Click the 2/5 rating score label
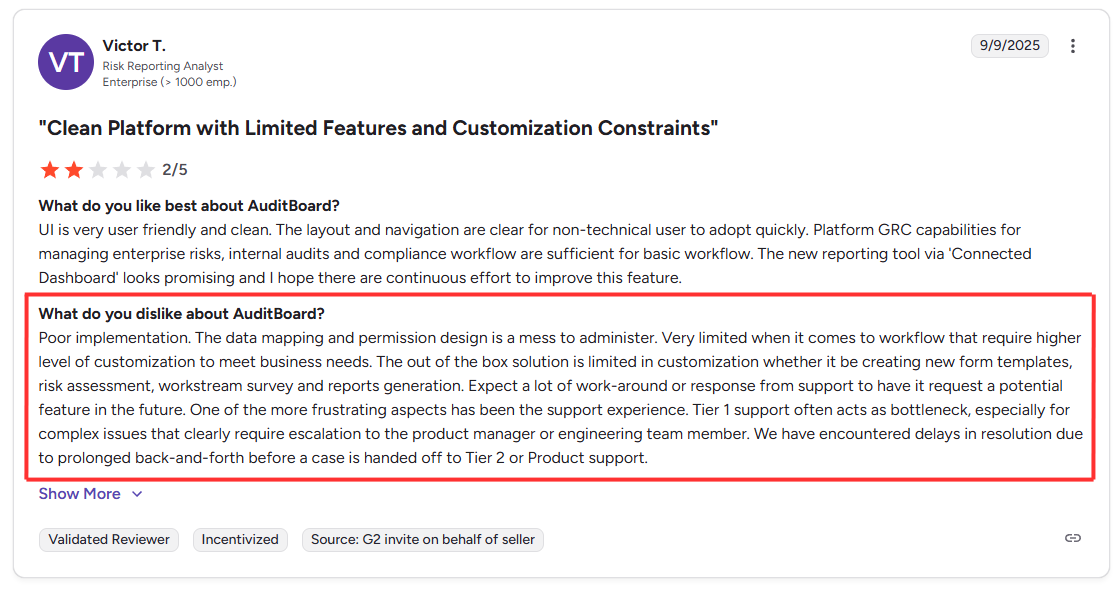 pos(175,169)
